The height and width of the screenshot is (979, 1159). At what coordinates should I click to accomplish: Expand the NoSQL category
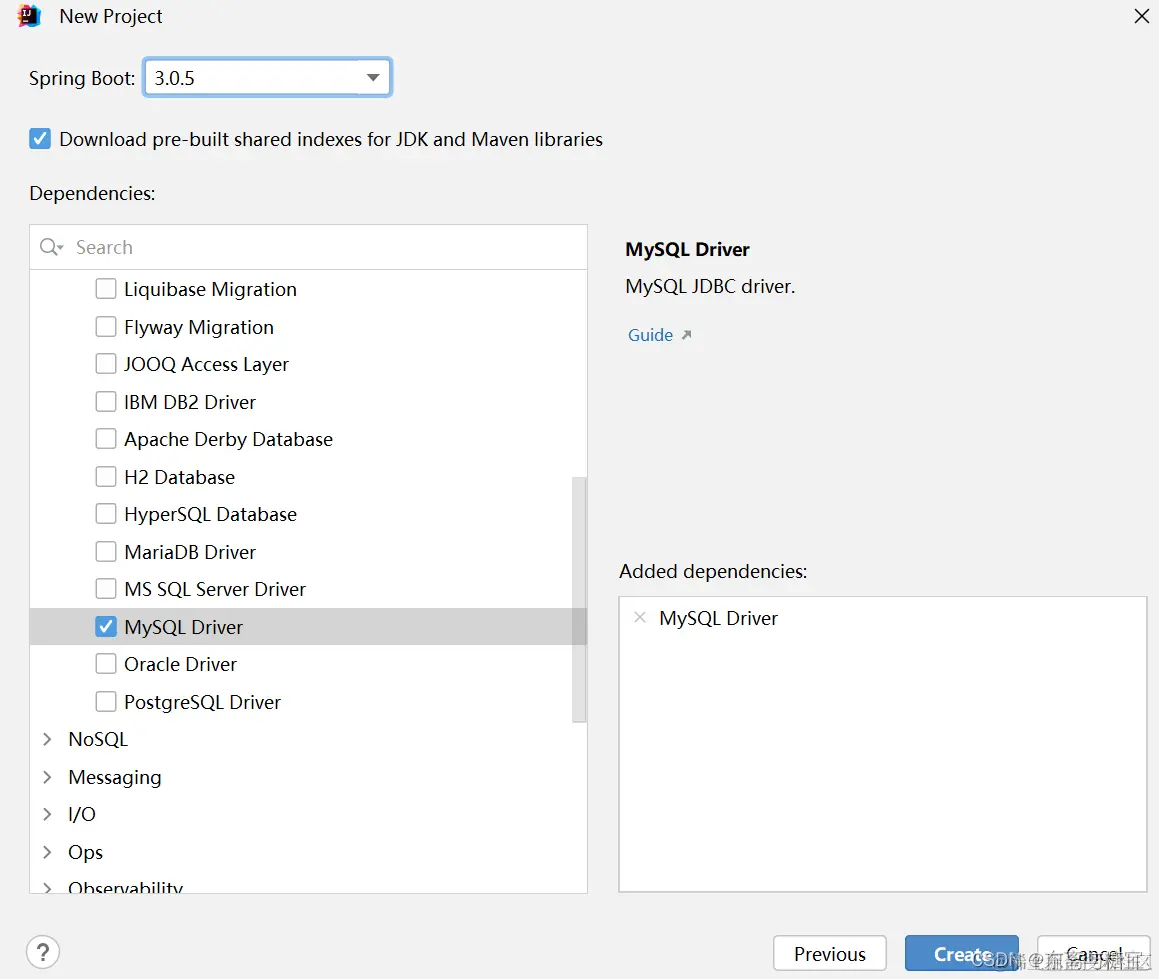pyautogui.click(x=47, y=739)
